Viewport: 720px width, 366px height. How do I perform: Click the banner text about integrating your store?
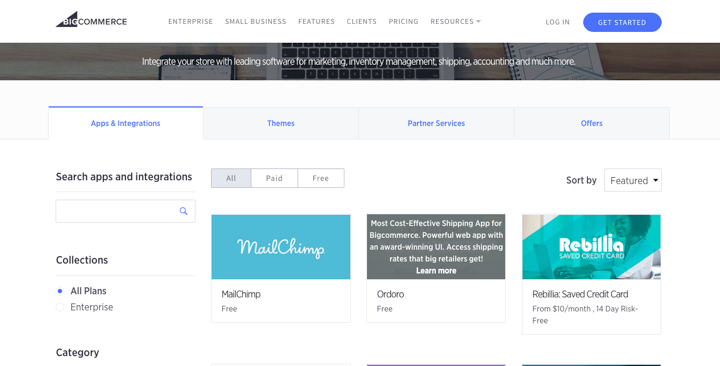point(359,61)
